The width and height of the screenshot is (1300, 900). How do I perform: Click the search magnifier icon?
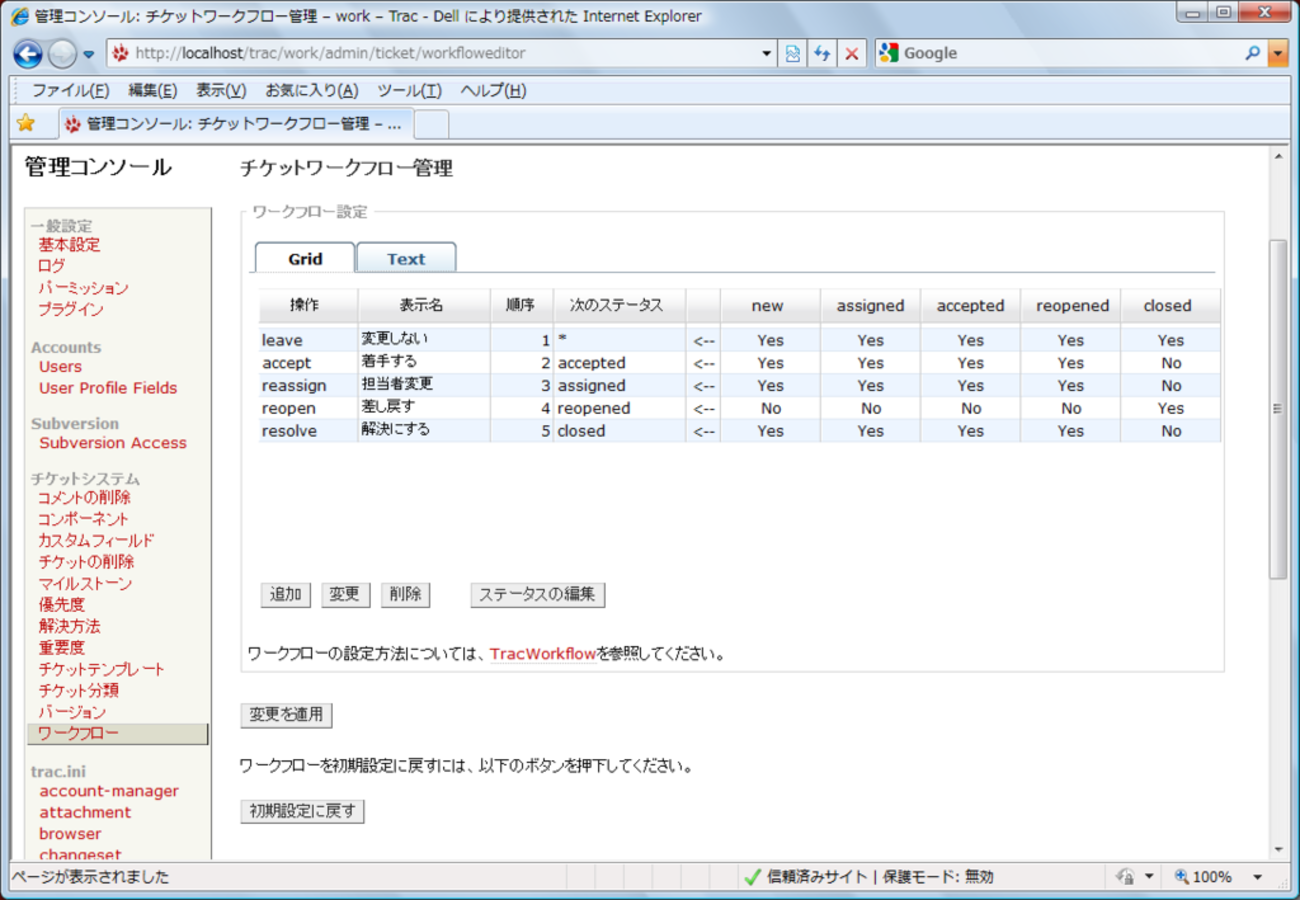(x=1252, y=54)
